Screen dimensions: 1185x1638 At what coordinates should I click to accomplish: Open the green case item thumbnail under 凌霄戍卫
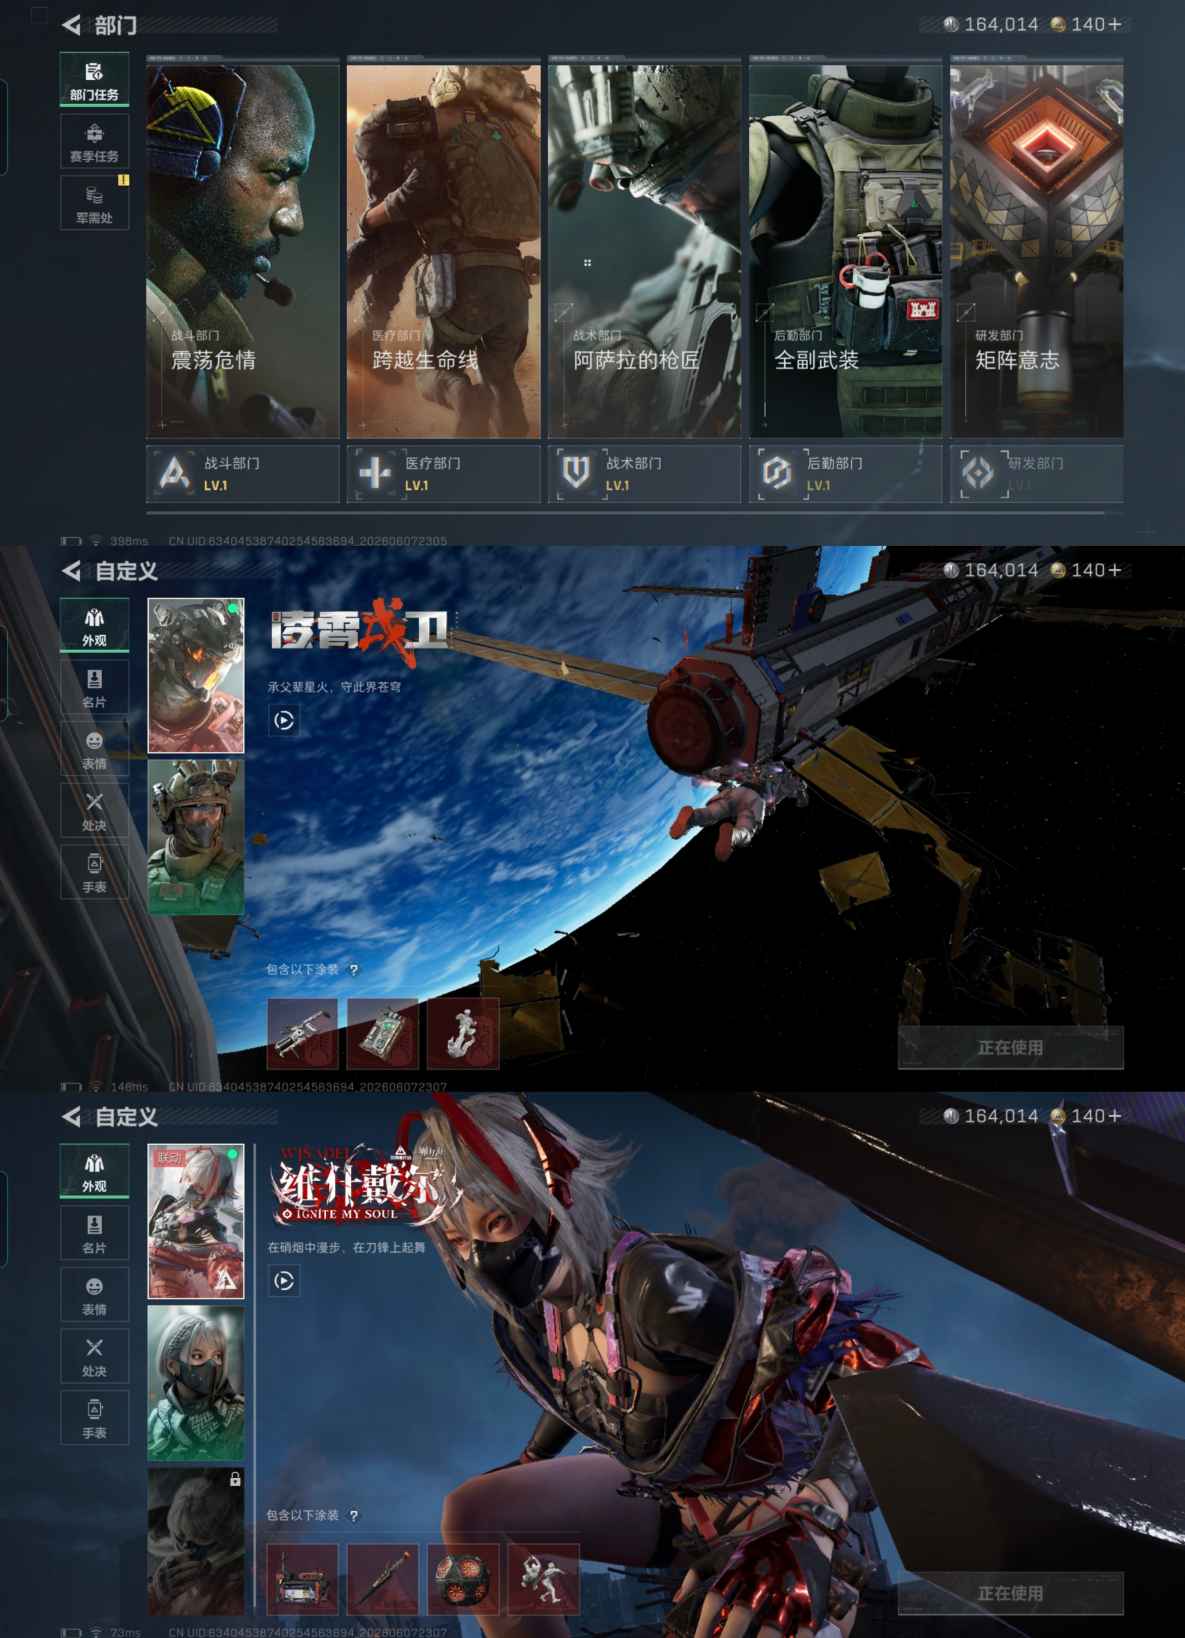[x=382, y=1033]
